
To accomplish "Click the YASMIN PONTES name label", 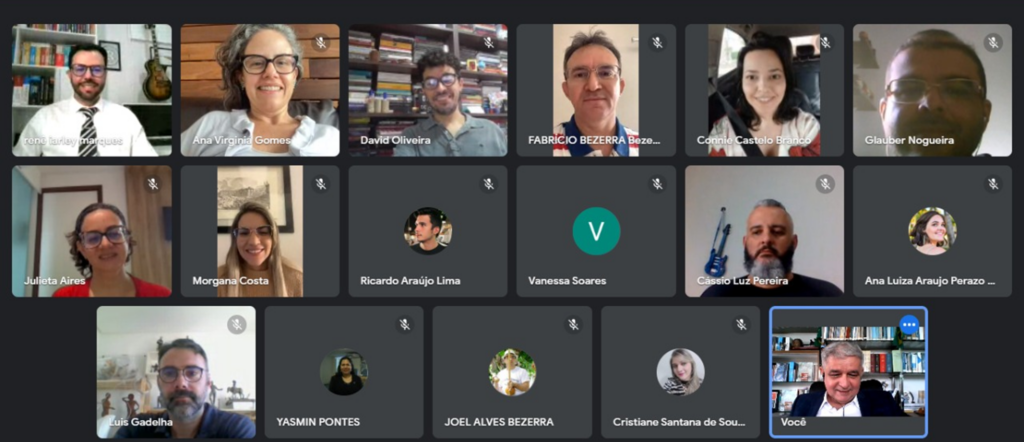I will pyautogui.click(x=318, y=422).
